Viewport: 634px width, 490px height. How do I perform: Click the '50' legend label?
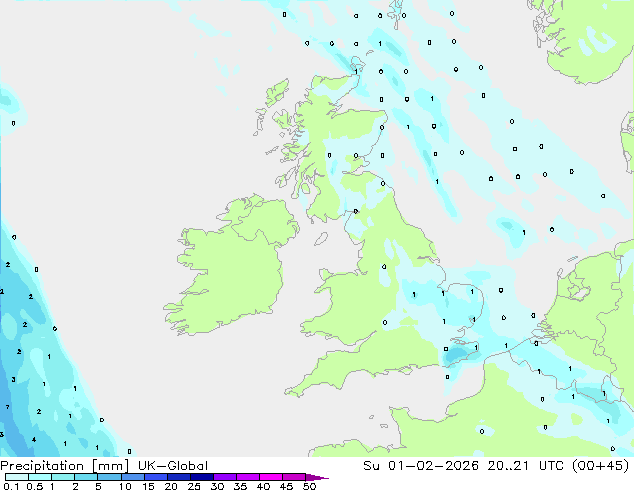click(309, 486)
